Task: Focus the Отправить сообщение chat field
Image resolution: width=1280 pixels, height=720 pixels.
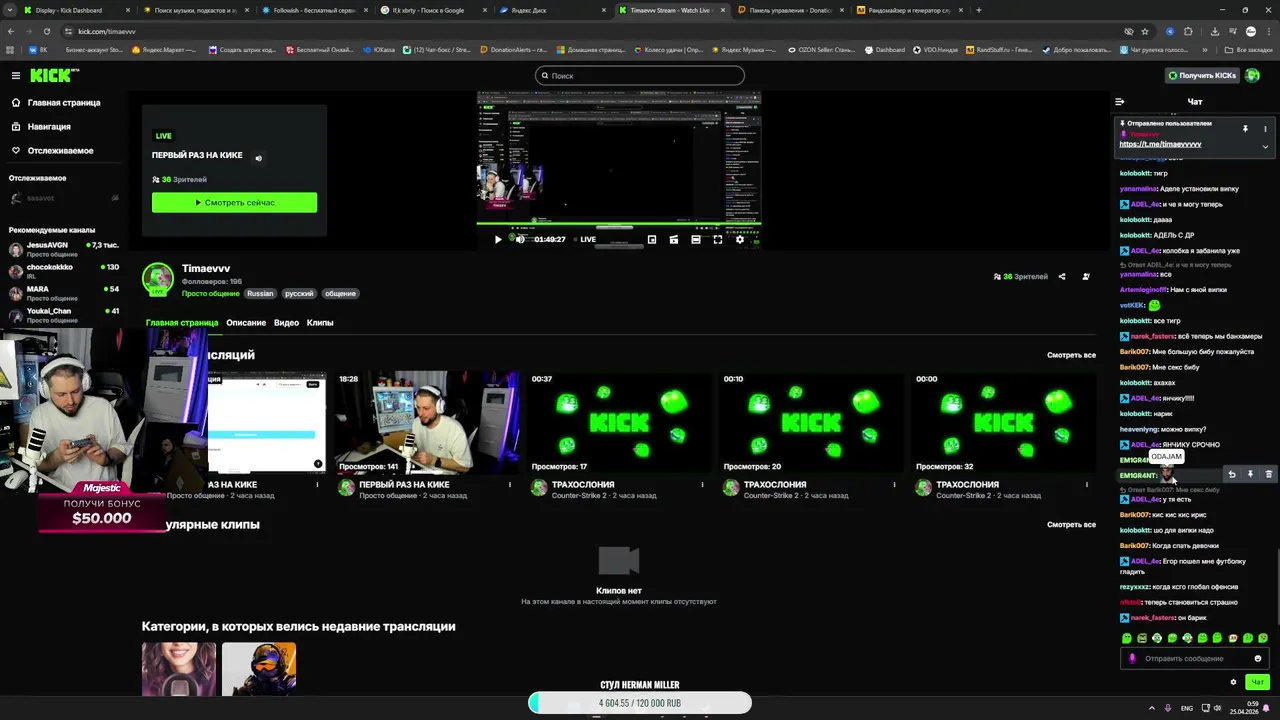Action: 1195,658
